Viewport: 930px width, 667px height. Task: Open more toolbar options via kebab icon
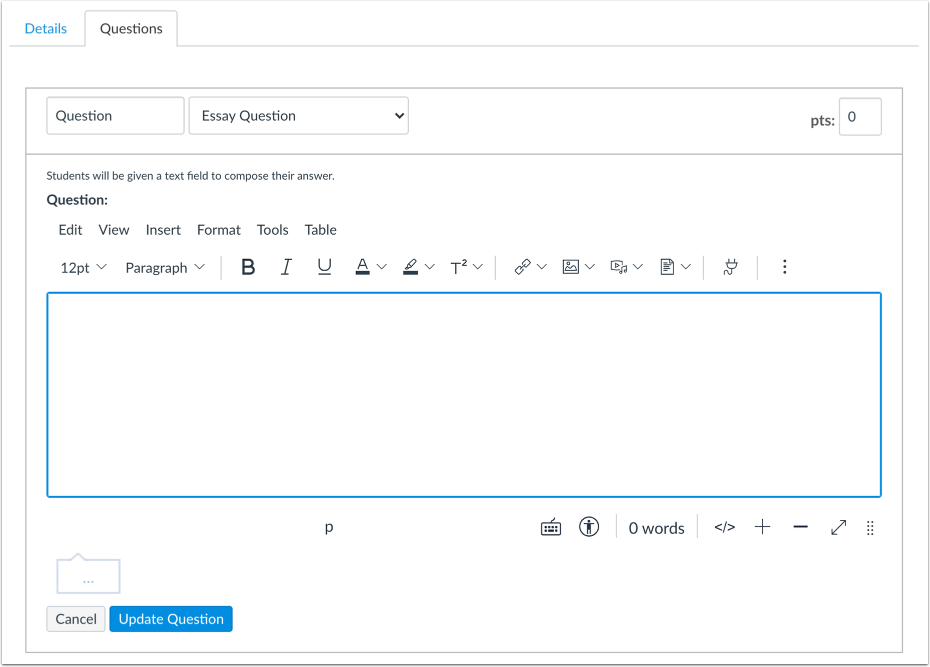tap(785, 266)
